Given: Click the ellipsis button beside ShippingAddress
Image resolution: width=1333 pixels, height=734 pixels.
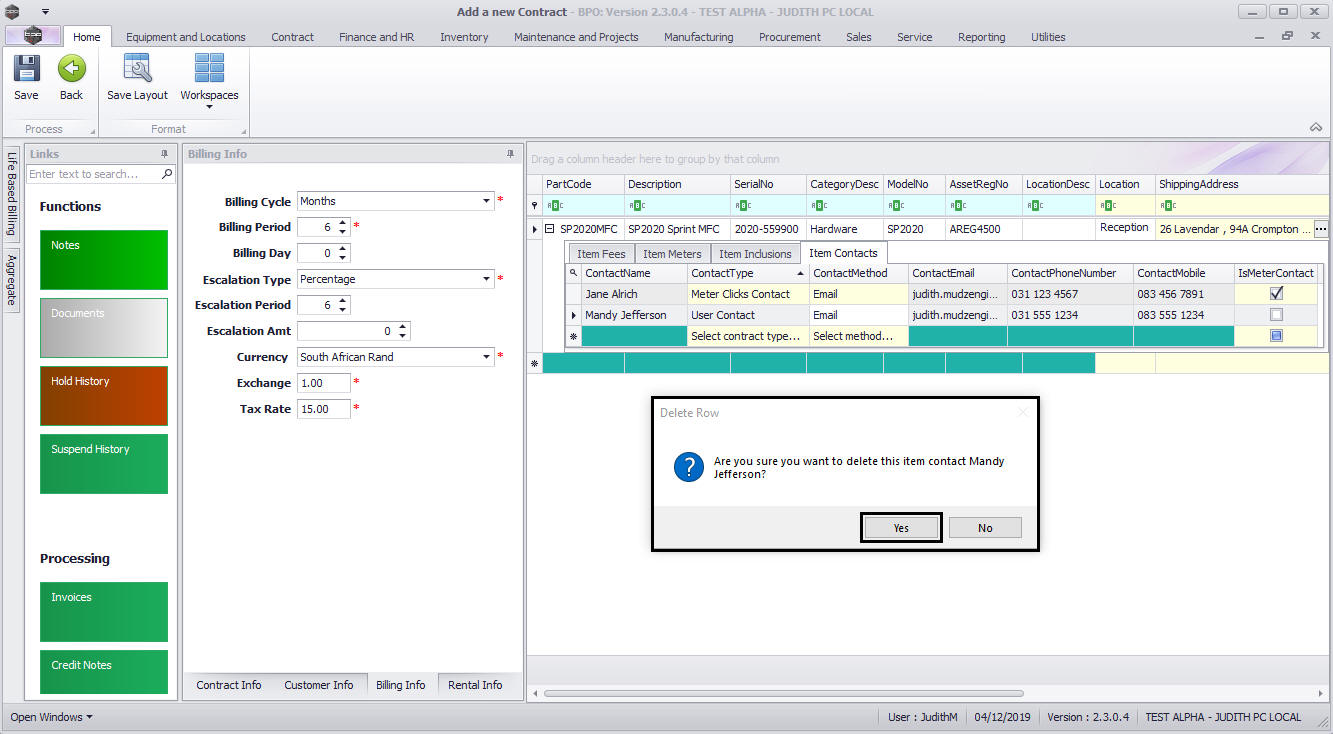Looking at the screenshot, I should 1321,229.
